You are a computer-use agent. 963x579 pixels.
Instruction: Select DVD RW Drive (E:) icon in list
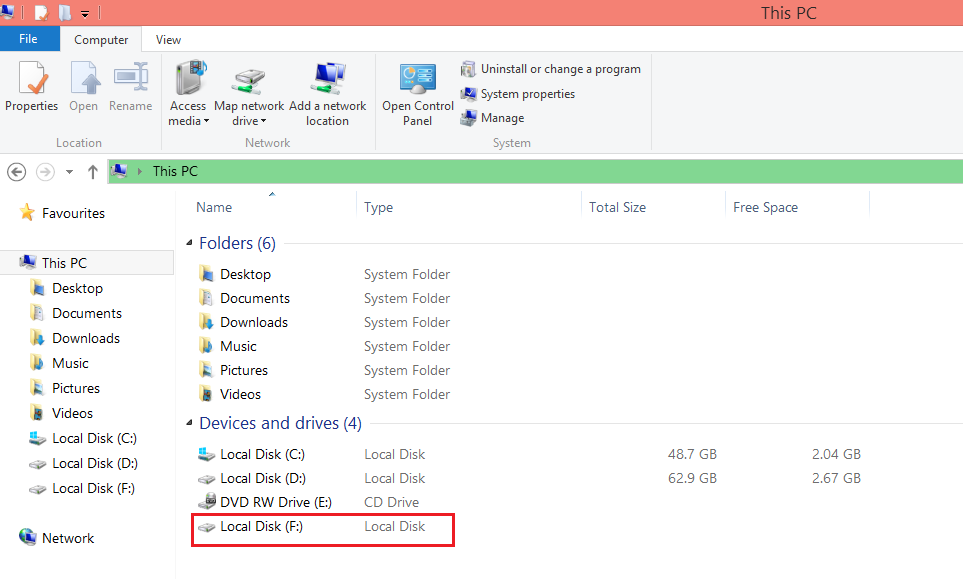pos(208,502)
